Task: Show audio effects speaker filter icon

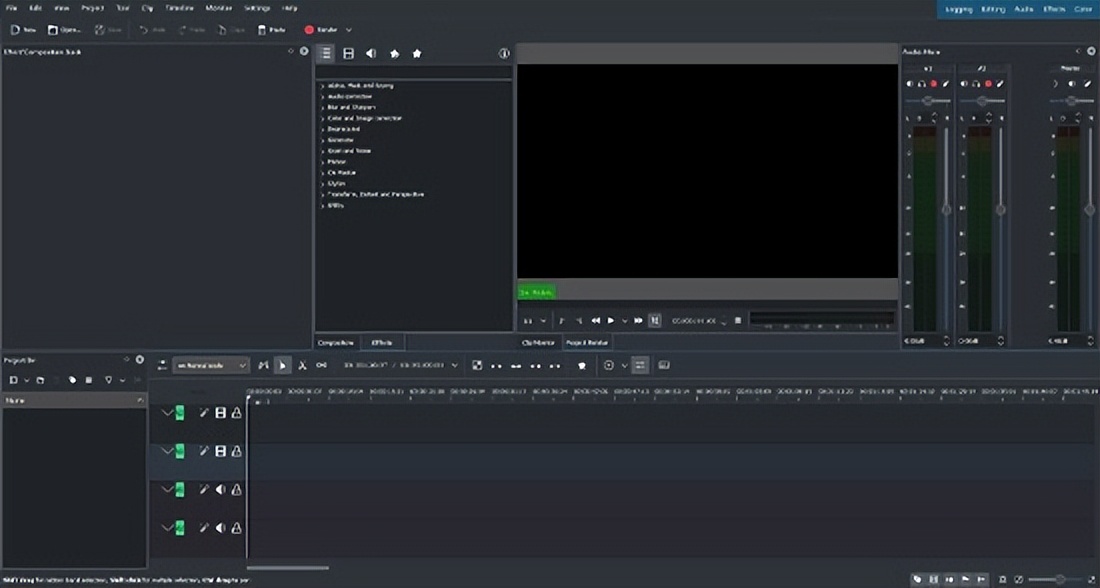Action: (371, 53)
